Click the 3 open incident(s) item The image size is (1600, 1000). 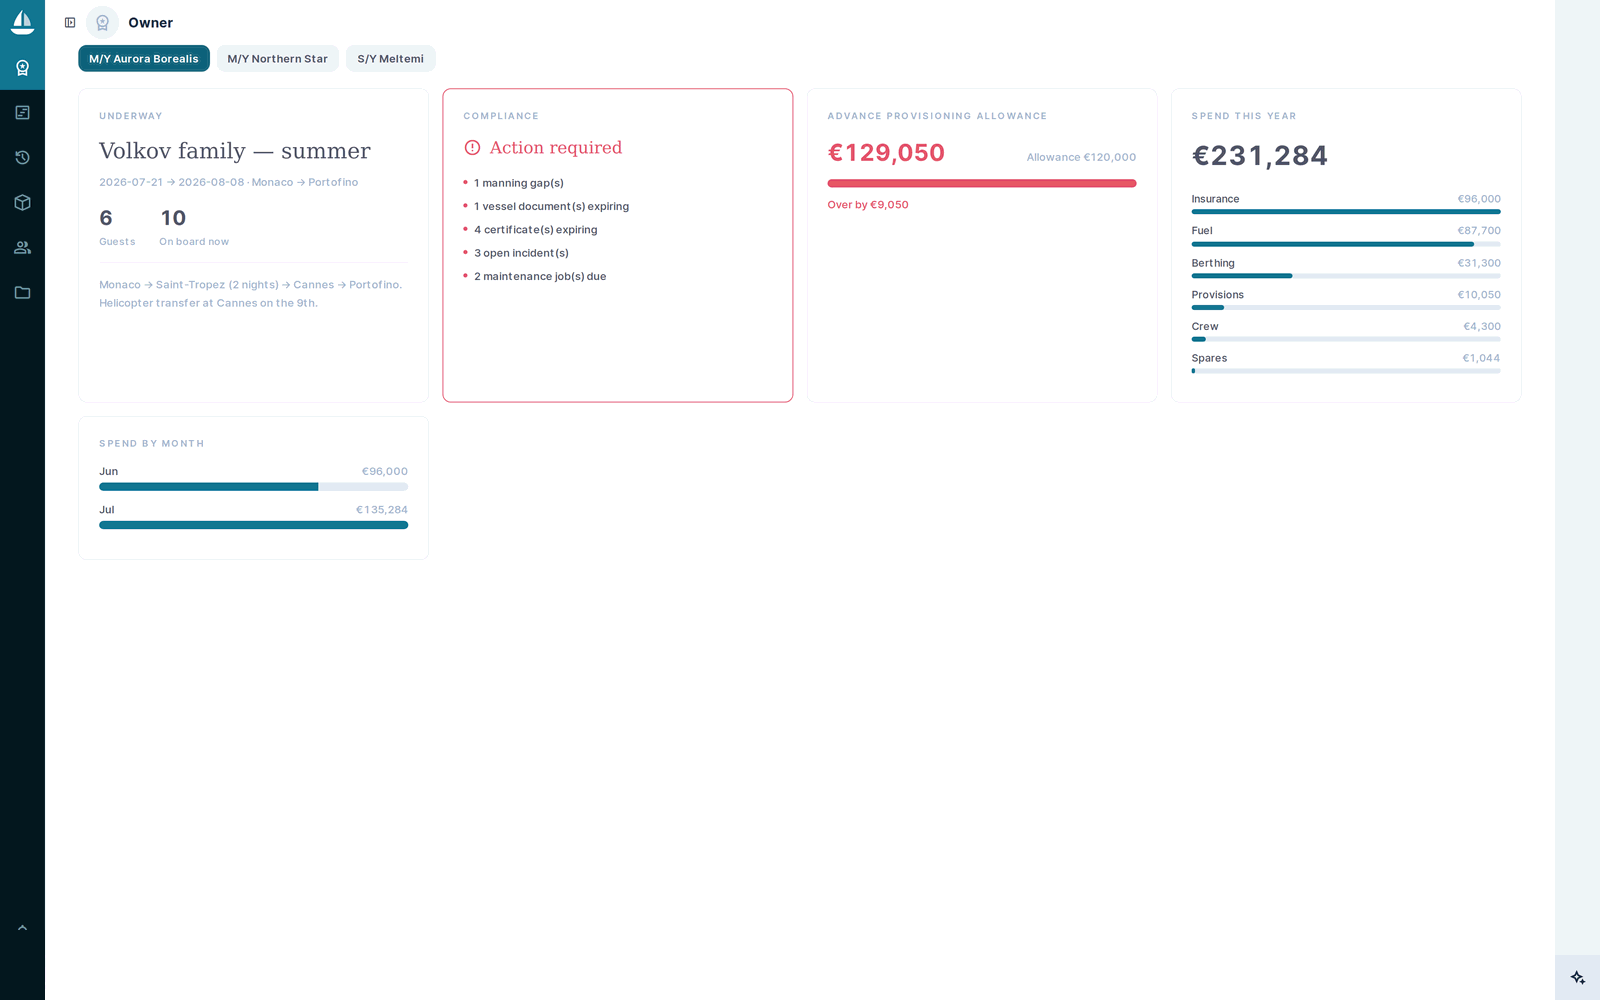point(521,253)
